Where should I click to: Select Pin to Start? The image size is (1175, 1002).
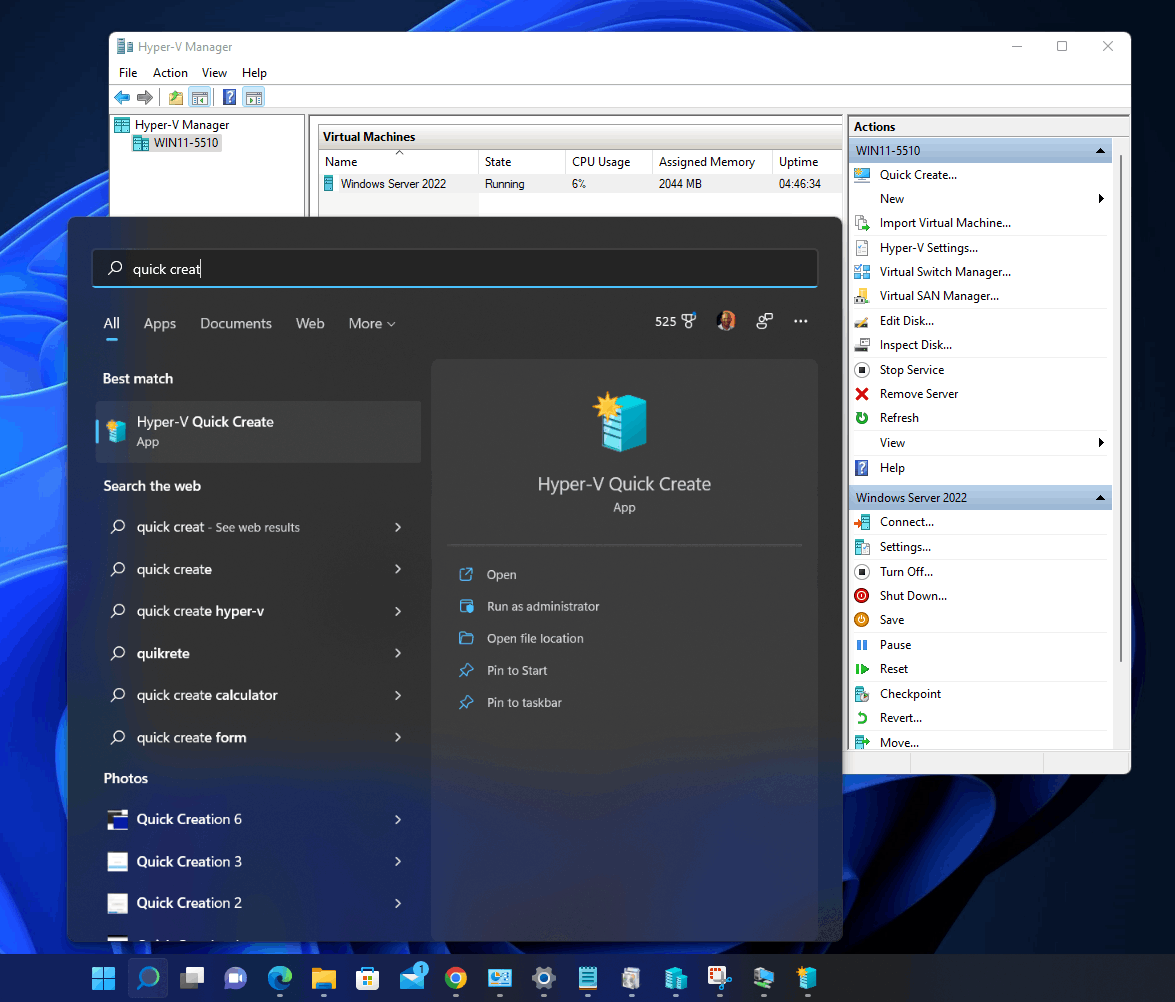517,670
